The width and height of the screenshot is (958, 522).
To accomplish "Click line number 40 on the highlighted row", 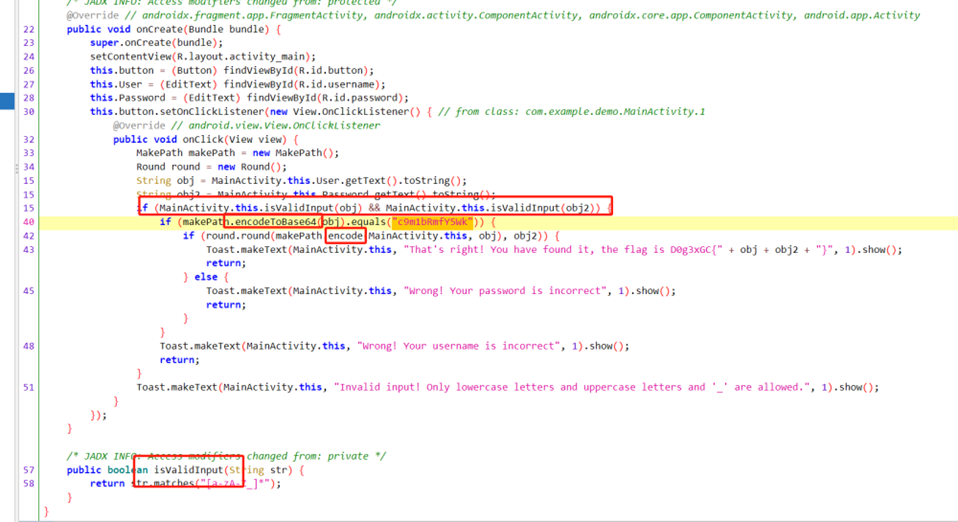I will click(x=29, y=222).
